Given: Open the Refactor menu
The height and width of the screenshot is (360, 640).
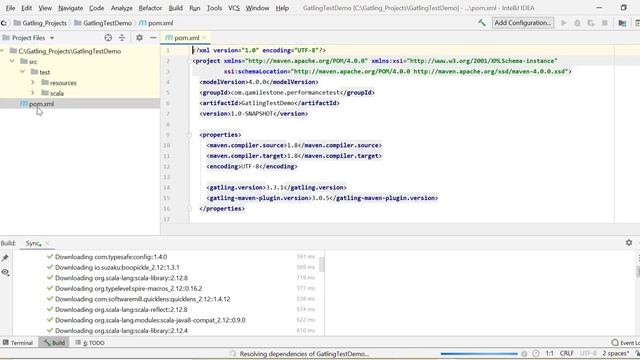Looking at the screenshot, I should pos(150,8).
